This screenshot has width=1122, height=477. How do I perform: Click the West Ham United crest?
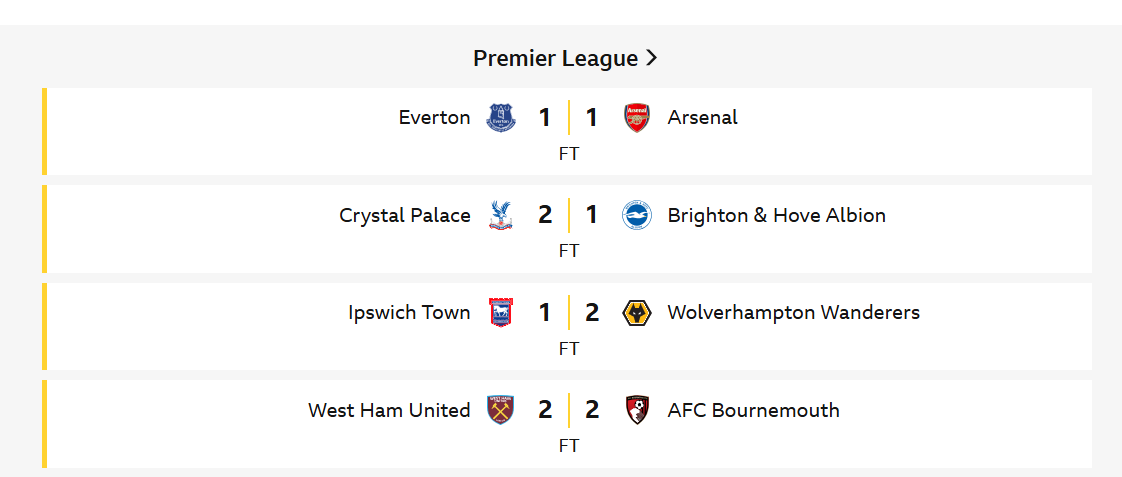pos(501,410)
